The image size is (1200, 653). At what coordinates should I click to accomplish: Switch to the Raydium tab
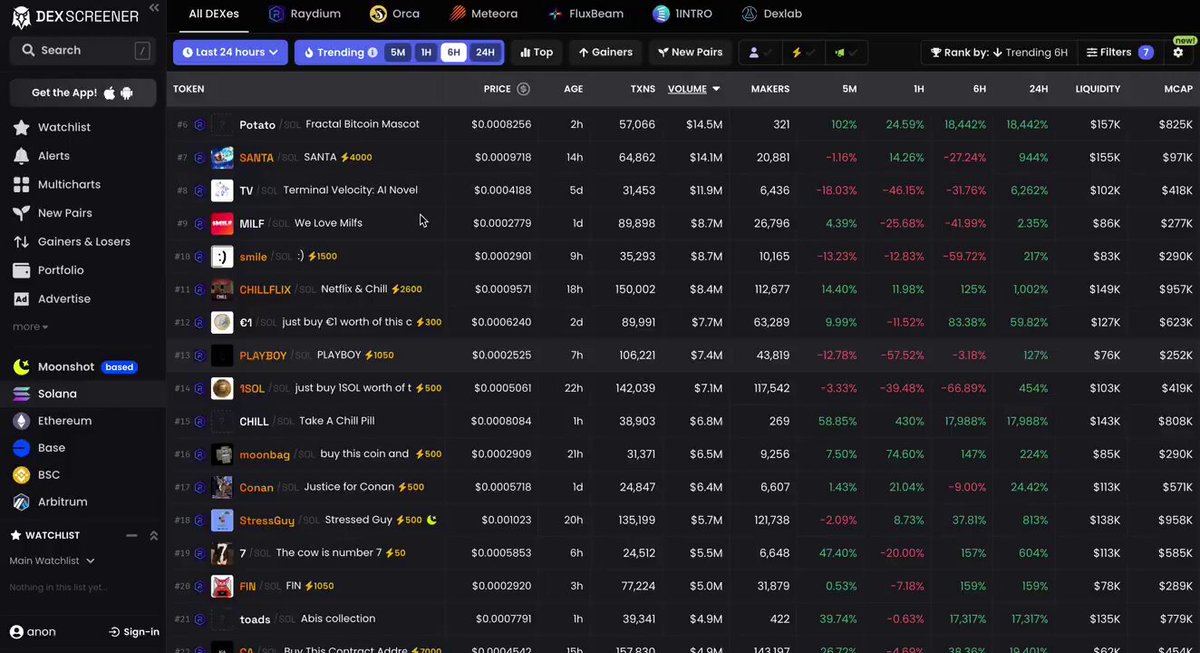coord(304,14)
